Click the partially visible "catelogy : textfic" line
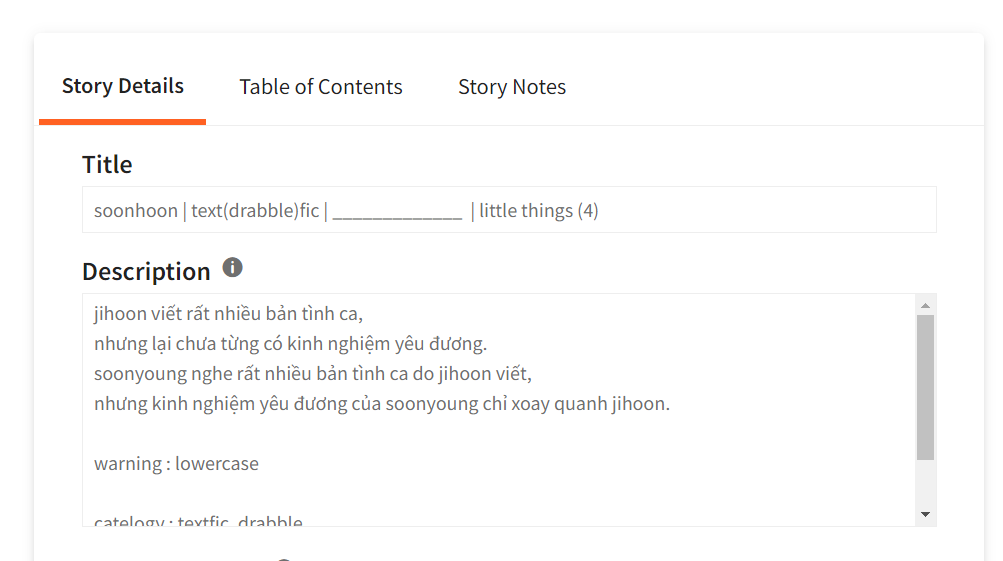This screenshot has width=1003, height=561. [x=198, y=521]
